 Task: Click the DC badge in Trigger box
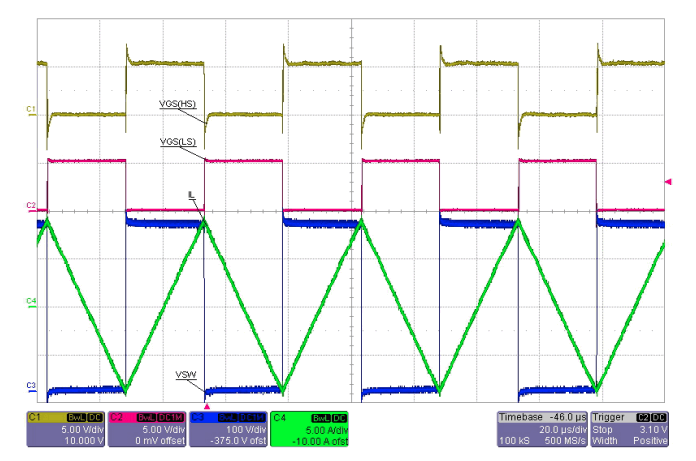(659, 418)
